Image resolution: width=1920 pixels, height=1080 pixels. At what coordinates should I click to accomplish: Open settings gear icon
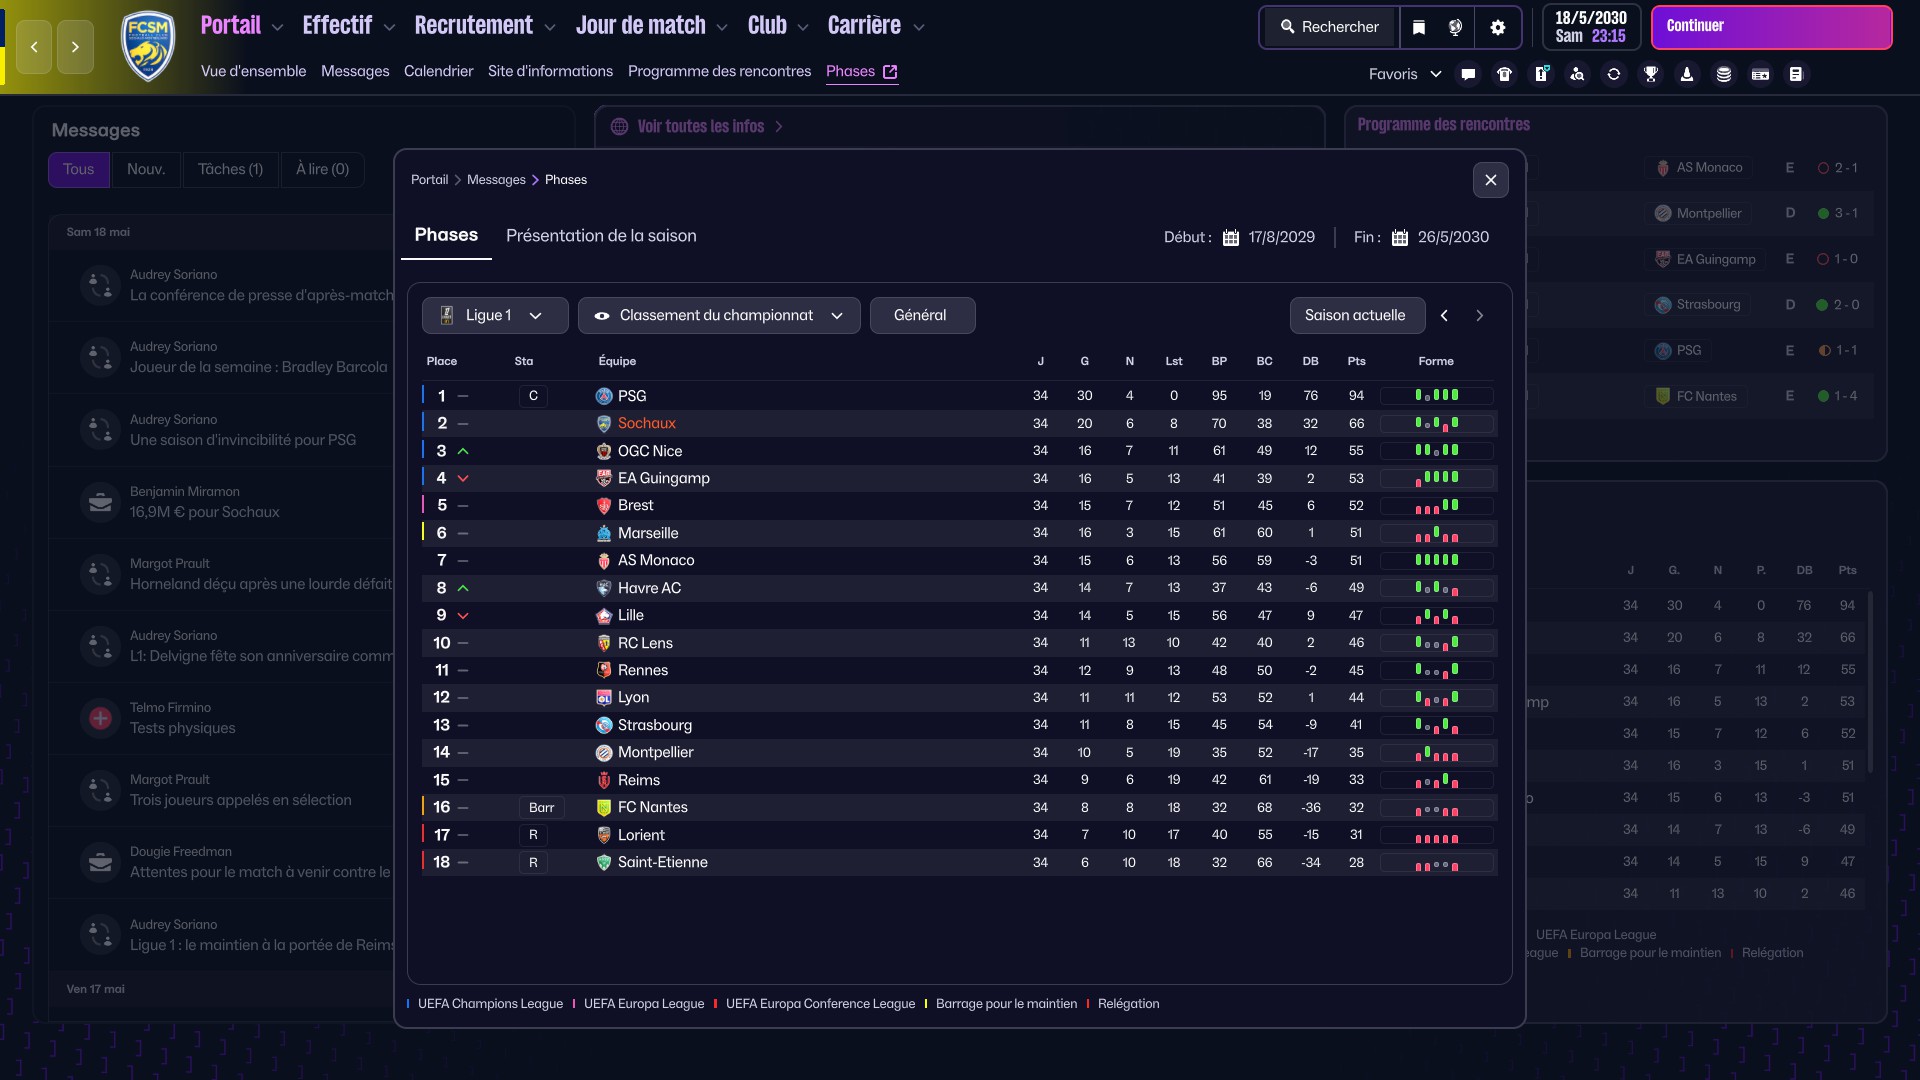tap(1498, 27)
